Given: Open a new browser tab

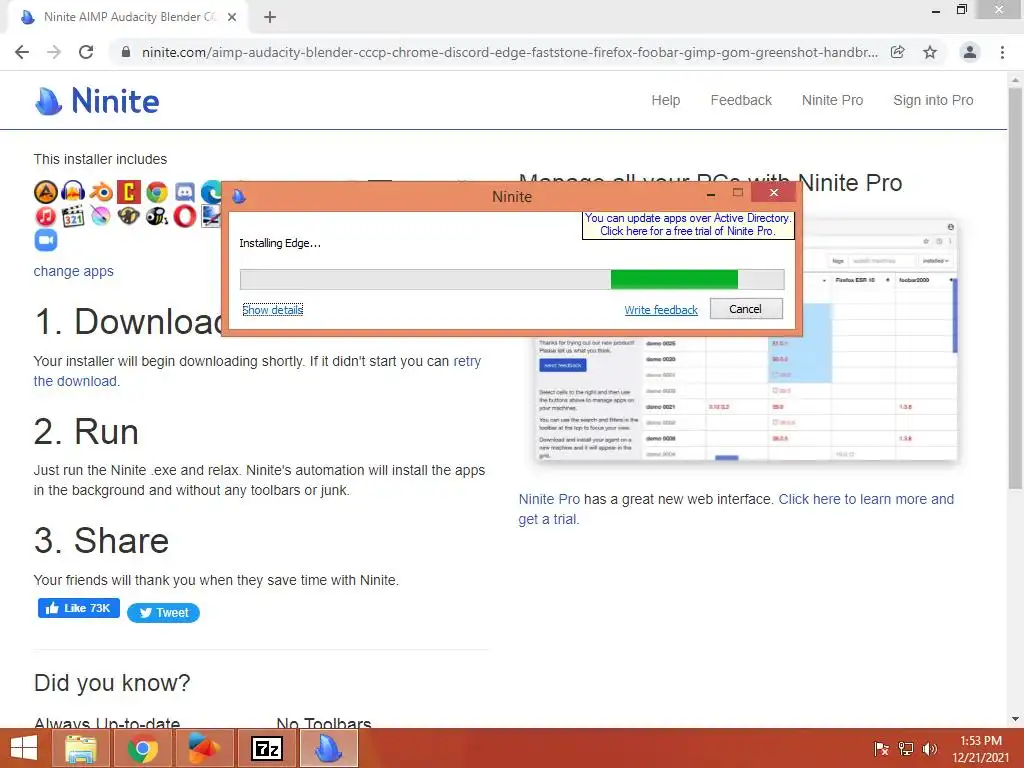Looking at the screenshot, I should click(x=270, y=17).
